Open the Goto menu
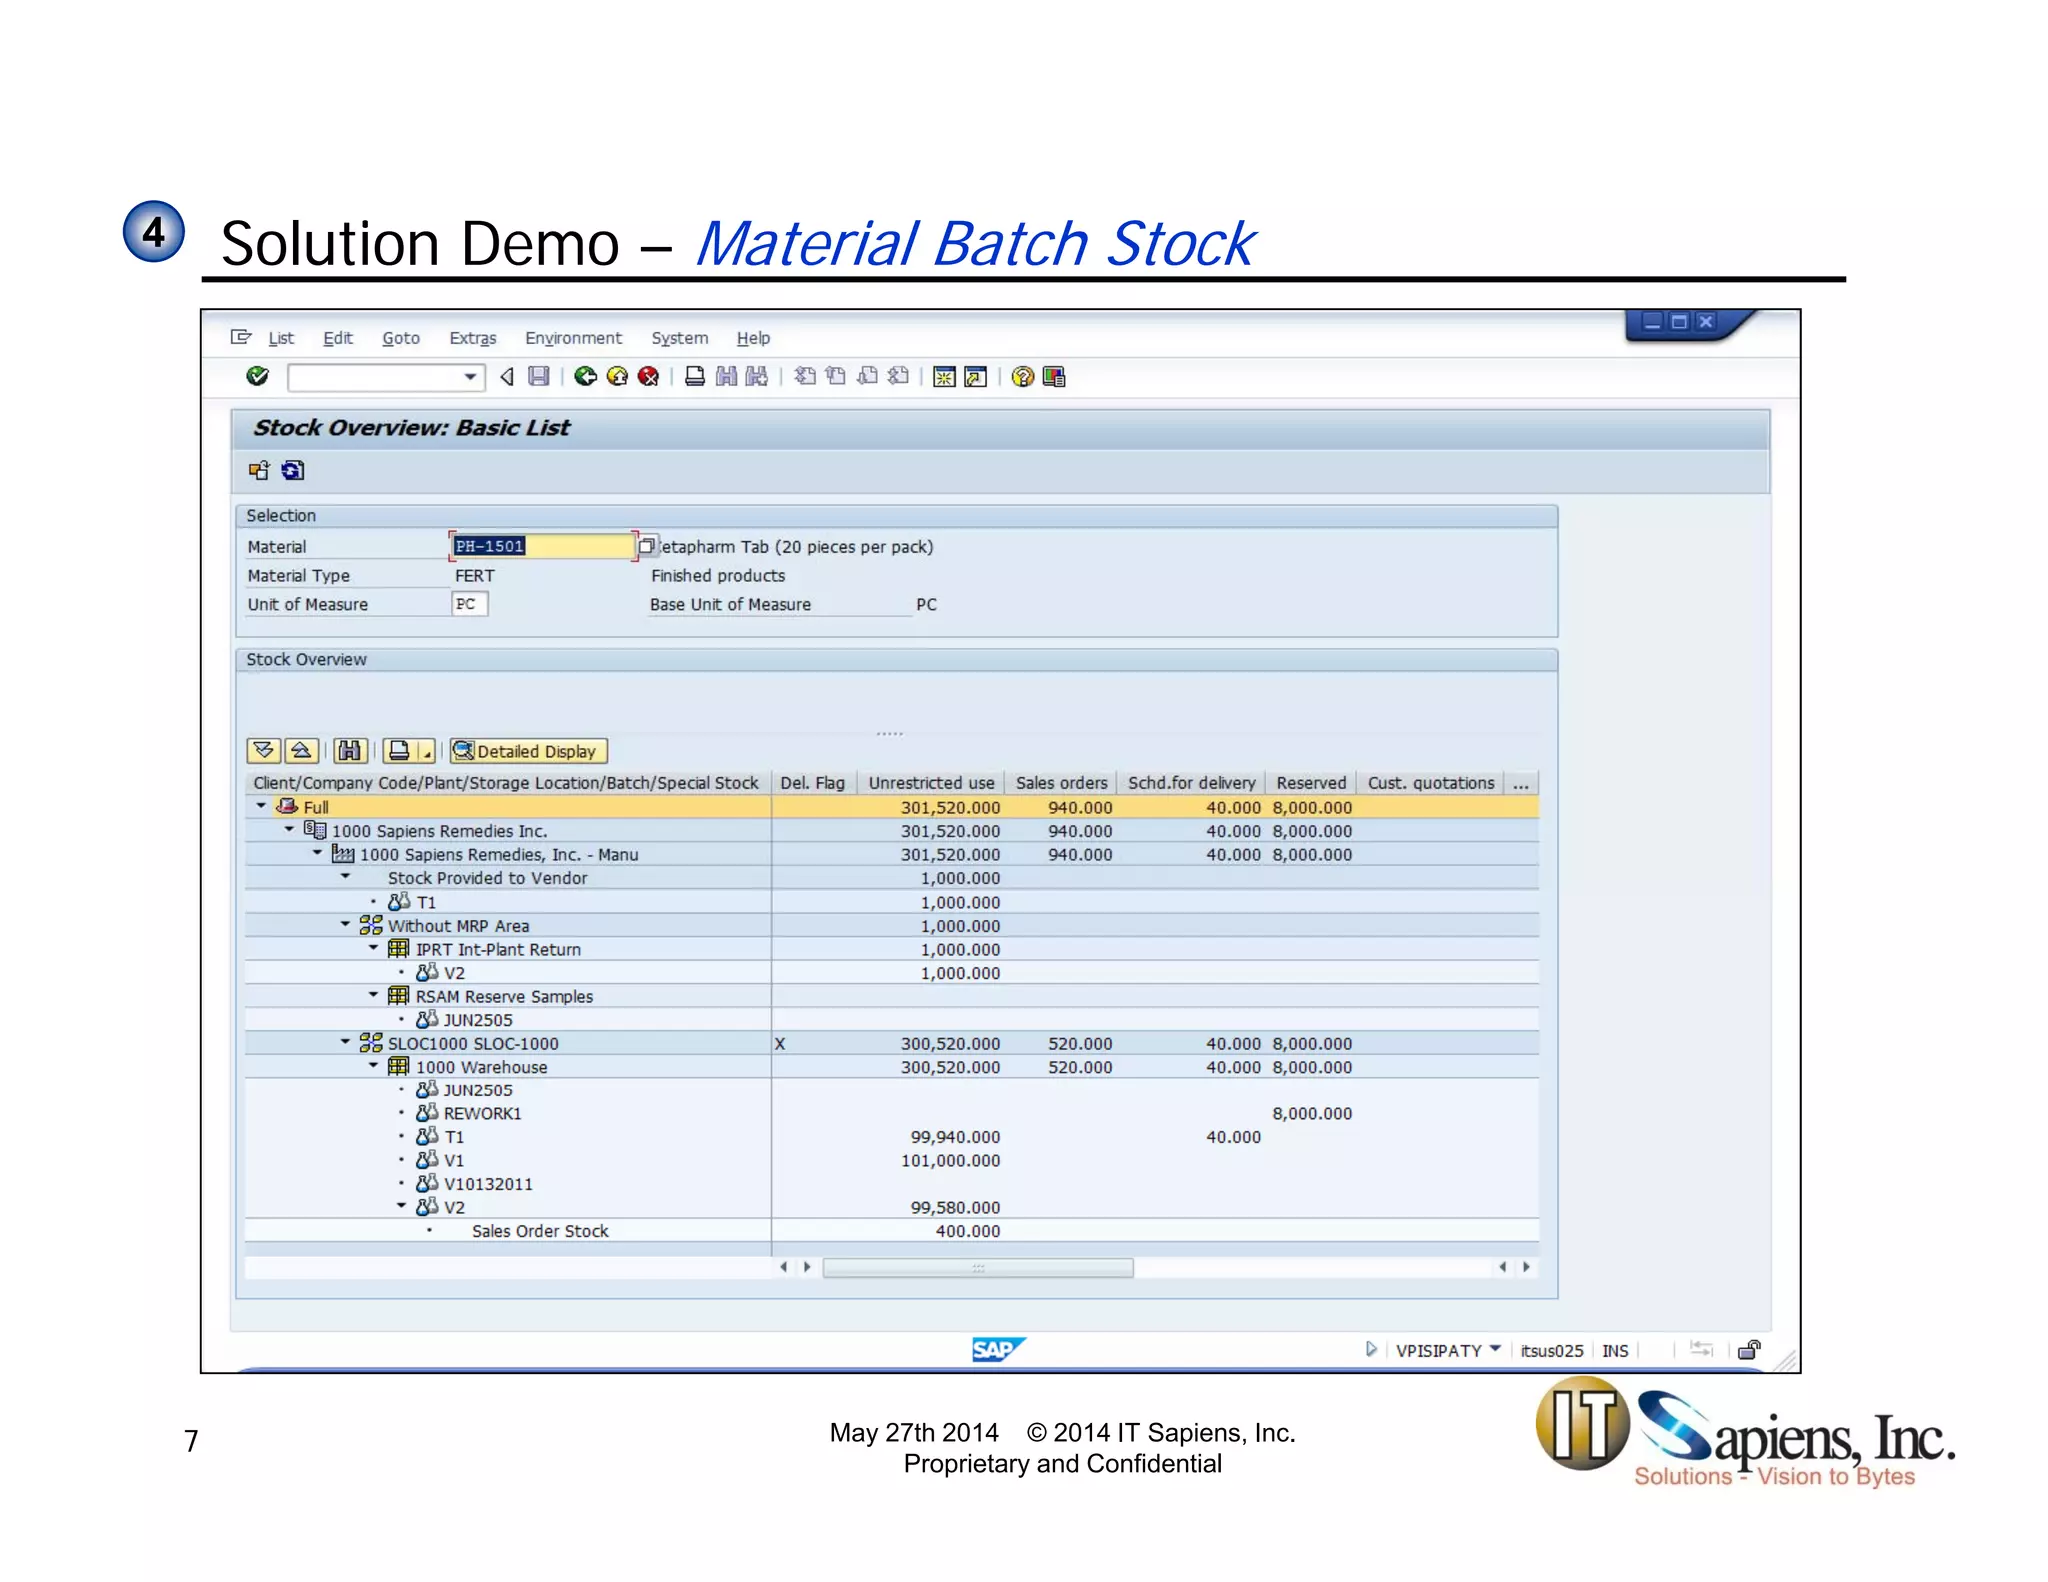Screen dimensions: 2048x1582 coord(401,338)
